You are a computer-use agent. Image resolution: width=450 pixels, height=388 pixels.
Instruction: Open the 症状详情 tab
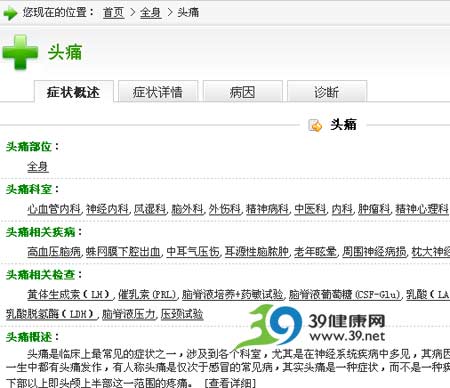coord(158,91)
